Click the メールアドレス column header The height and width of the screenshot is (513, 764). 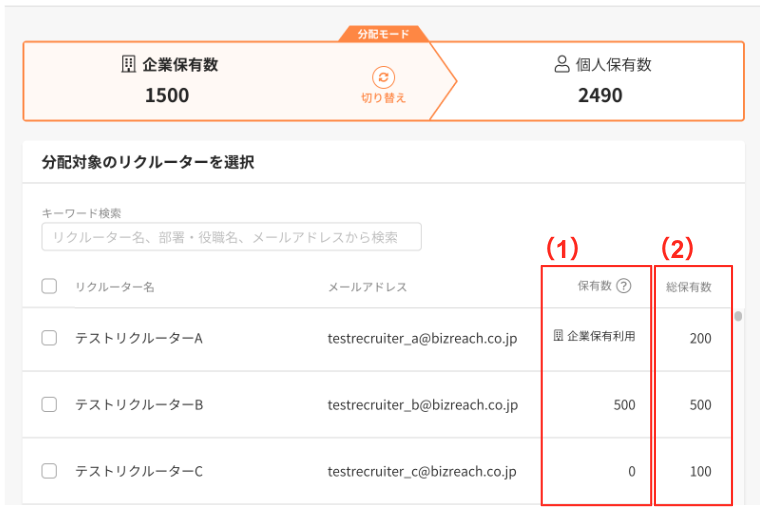367,287
